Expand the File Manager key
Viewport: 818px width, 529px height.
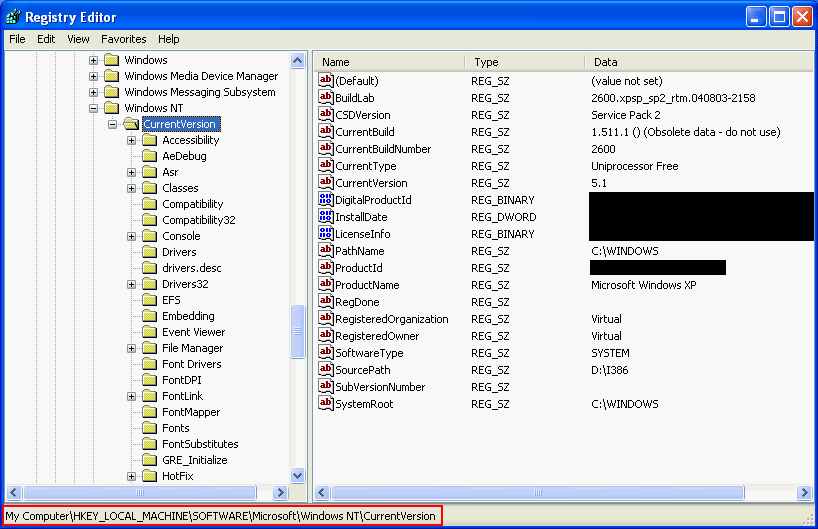(x=131, y=348)
